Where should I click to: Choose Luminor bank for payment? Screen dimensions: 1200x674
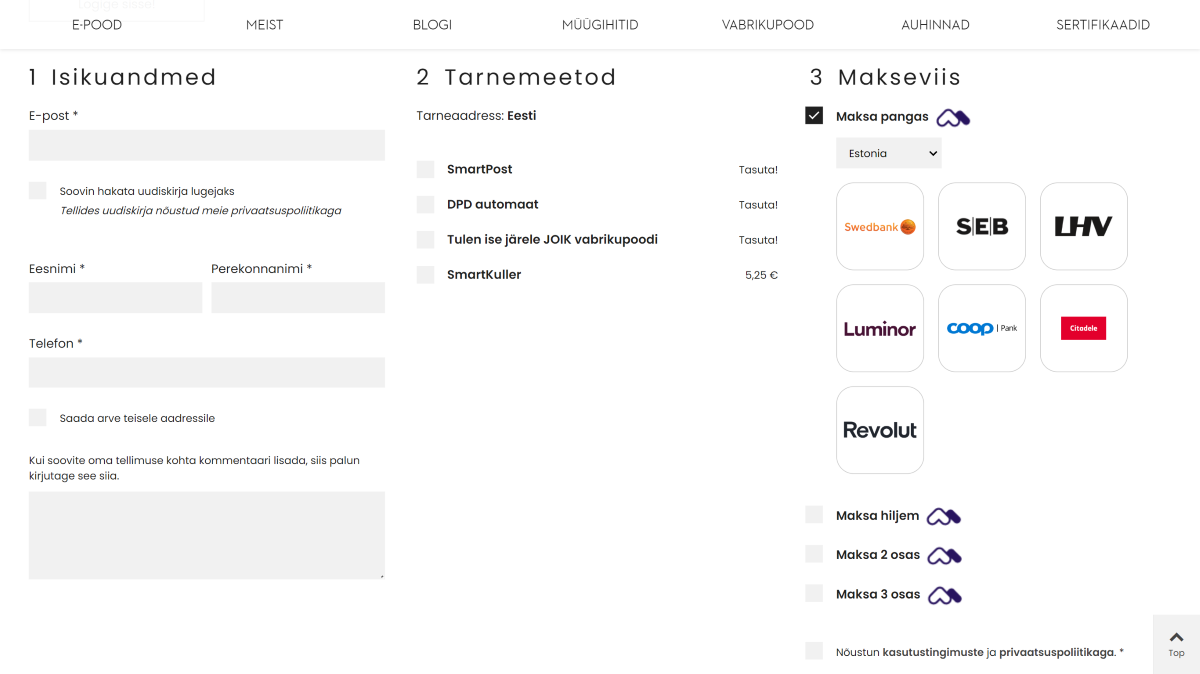click(880, 328)
